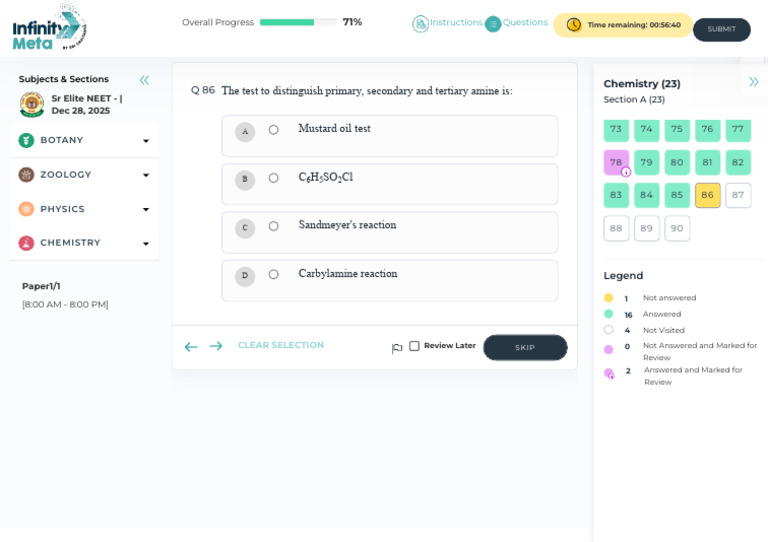The height and width of the screenshot is (542, 768).
Task: Collapse the Subjects & Sections sidebar
Action: click(144, 80)
